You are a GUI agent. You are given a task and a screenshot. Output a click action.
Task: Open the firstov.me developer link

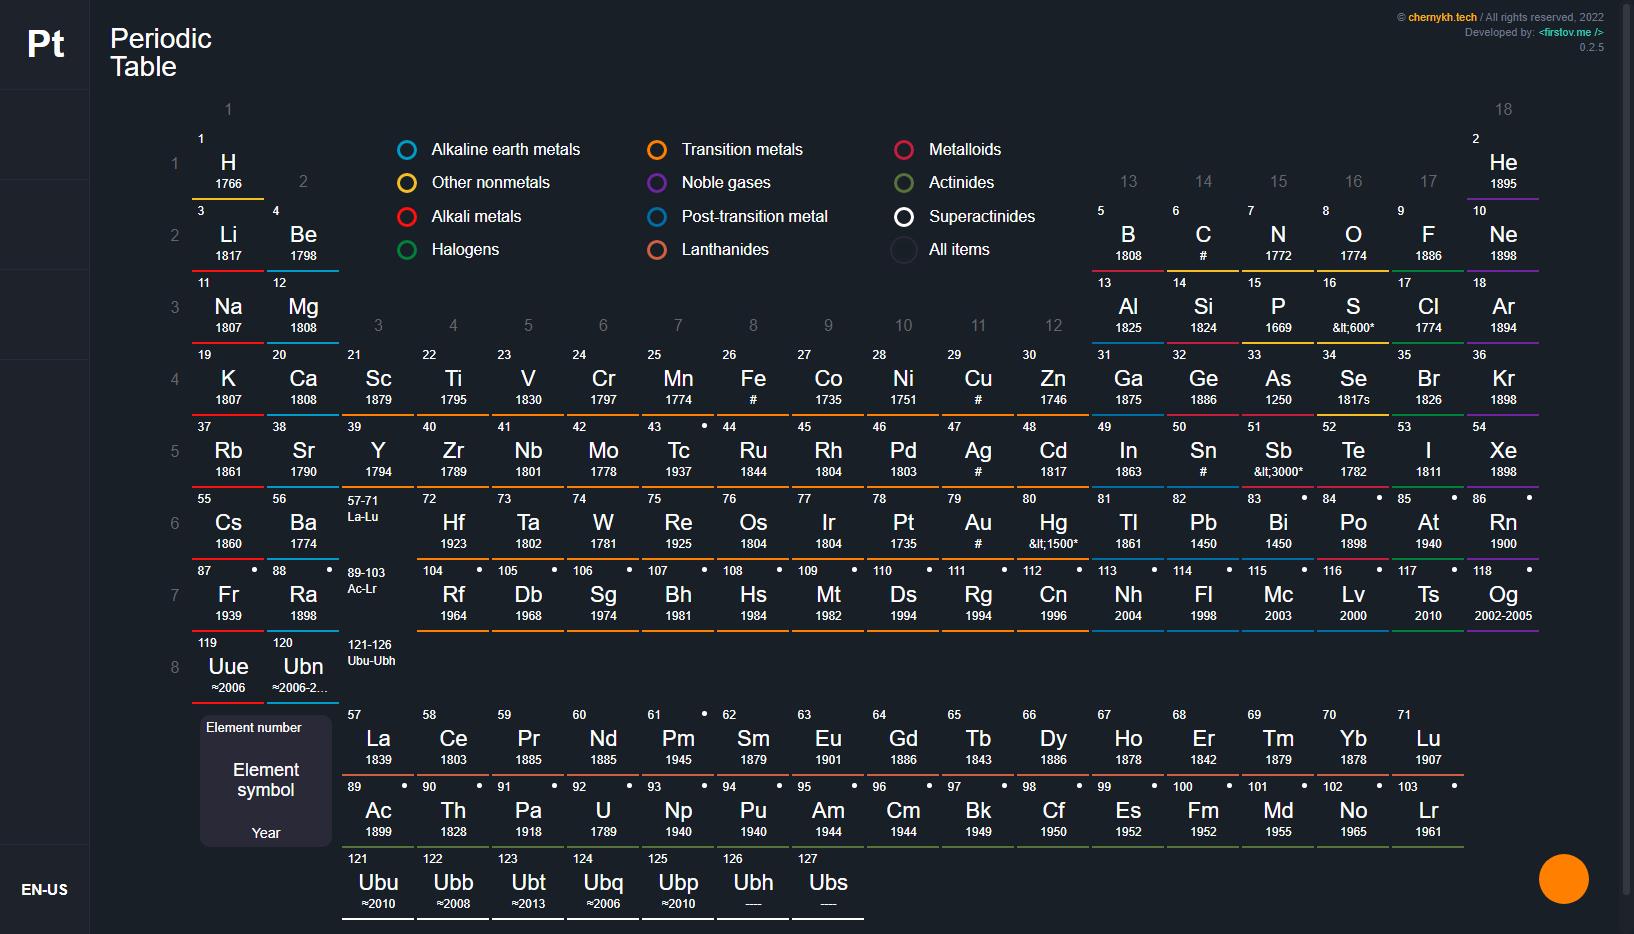click(1571, 32)
